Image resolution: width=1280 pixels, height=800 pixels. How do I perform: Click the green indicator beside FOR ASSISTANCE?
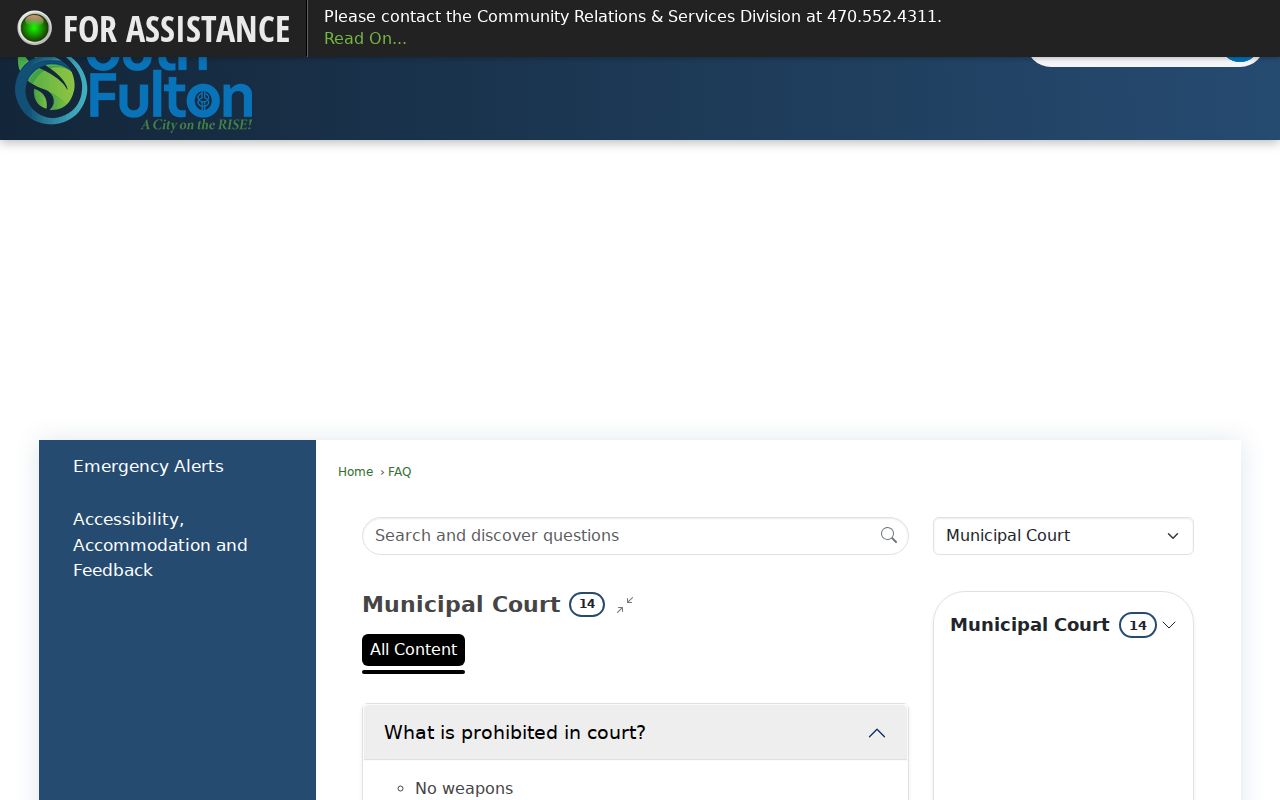click(x=35, y=28)
